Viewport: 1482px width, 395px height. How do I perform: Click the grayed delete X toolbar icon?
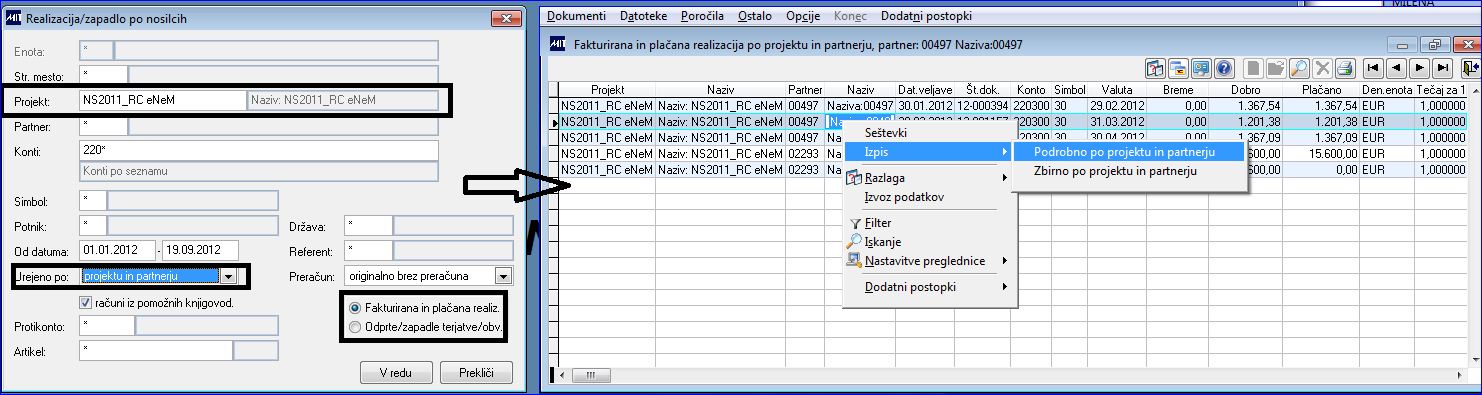pos(1322,68)
